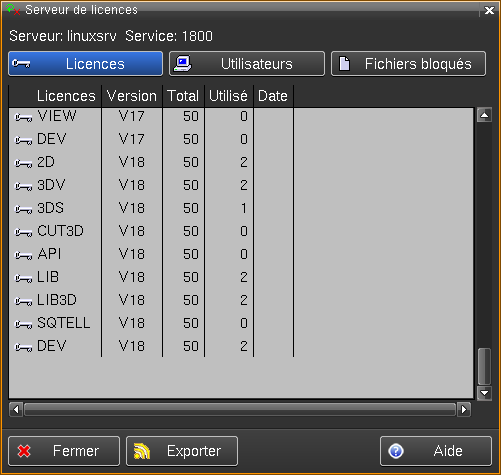Click the question mark Aide icon
This screenshot has width=501, height=475.
click(396, 451)
